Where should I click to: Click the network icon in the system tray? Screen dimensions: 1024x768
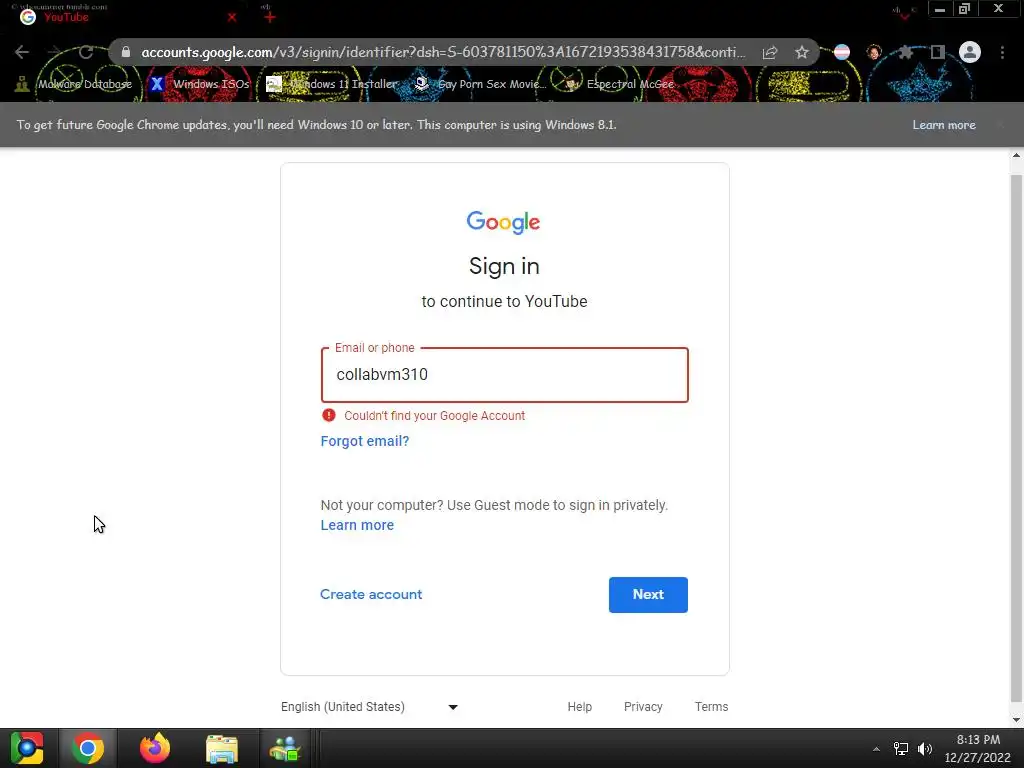[x=901, y=749]
